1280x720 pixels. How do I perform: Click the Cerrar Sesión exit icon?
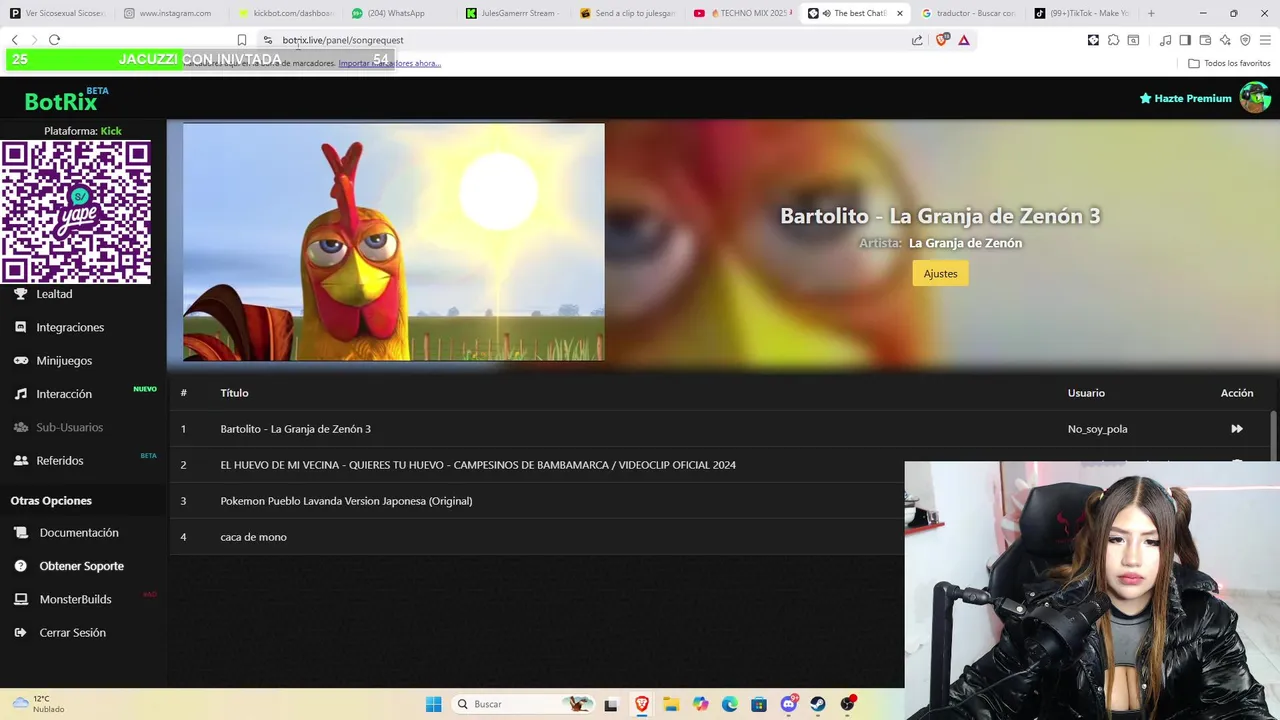pos(21,632)
